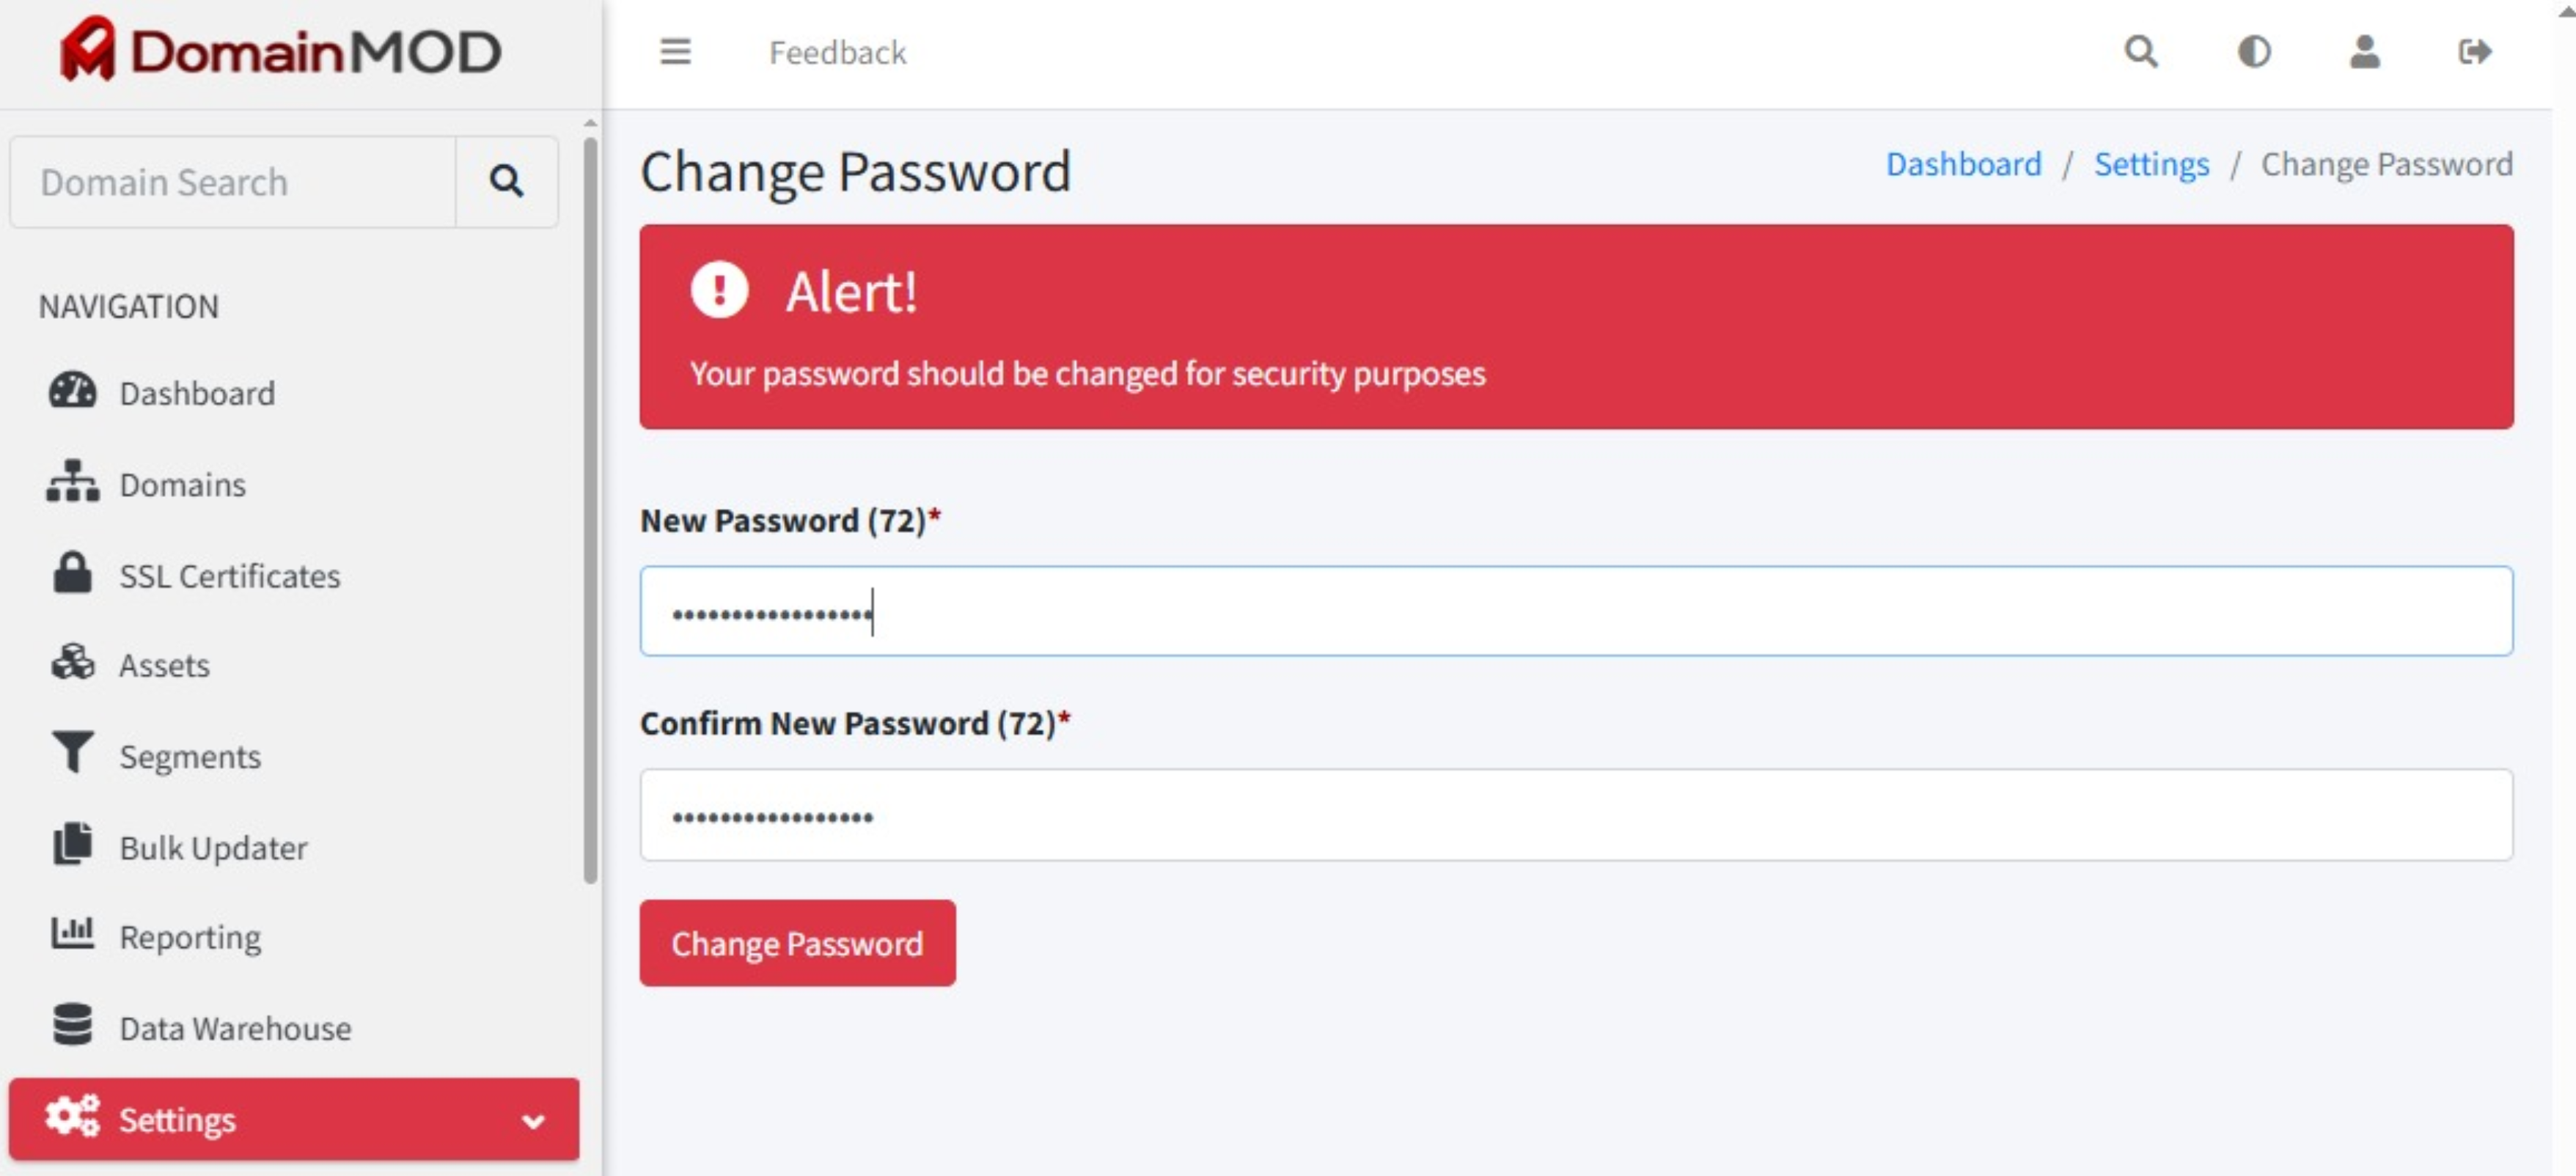
Task: Click the Bulk Updater copy icon
Action: click(72, 844)
